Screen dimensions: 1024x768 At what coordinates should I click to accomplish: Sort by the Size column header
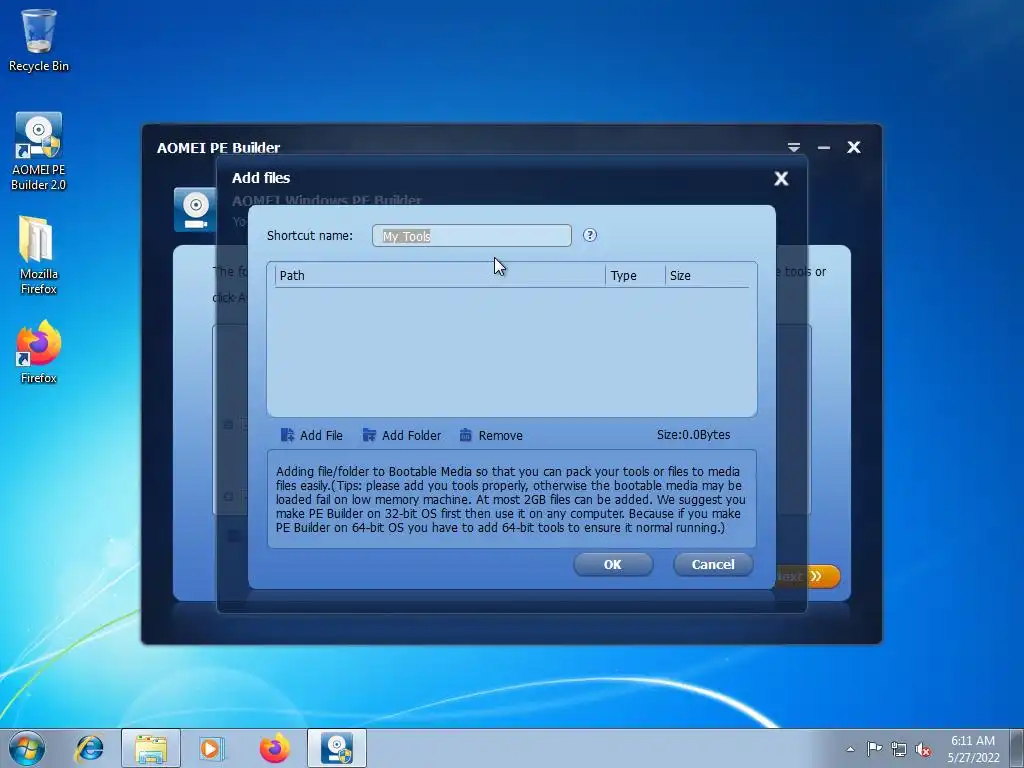(x=707, y=276)
